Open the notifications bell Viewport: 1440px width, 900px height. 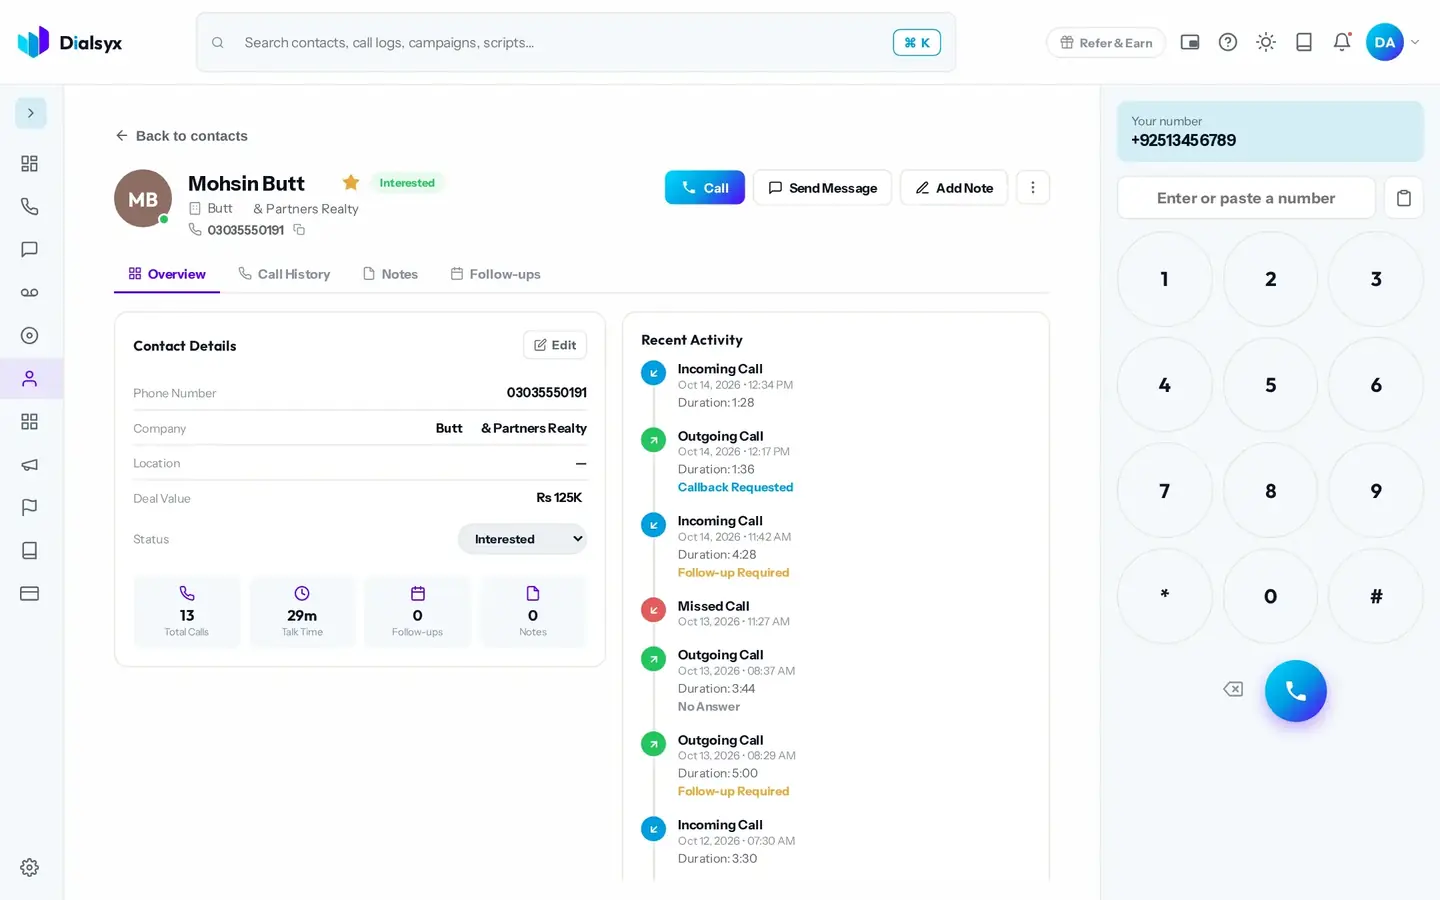1342,42
